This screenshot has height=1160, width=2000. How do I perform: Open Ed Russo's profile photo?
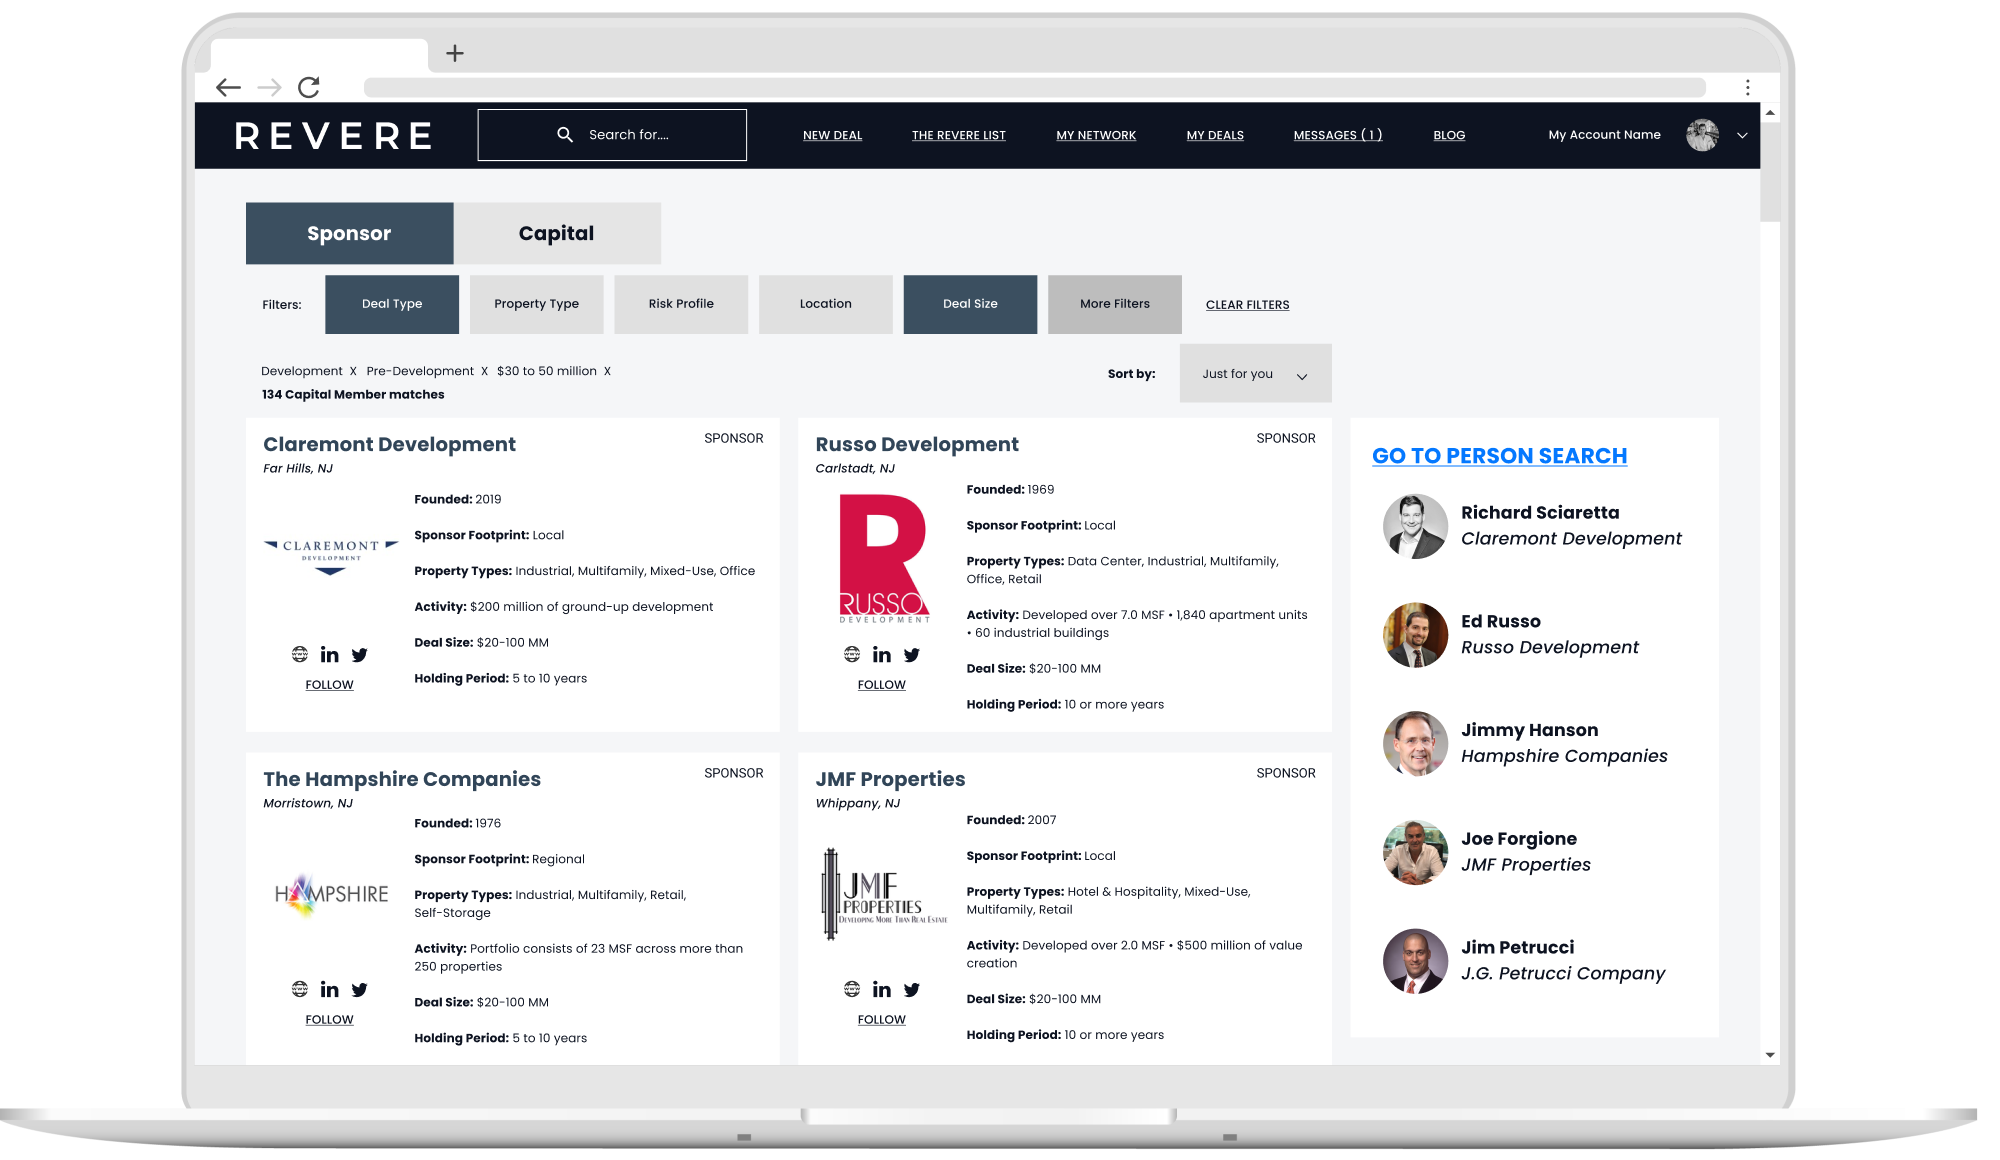click(1415, 635)
